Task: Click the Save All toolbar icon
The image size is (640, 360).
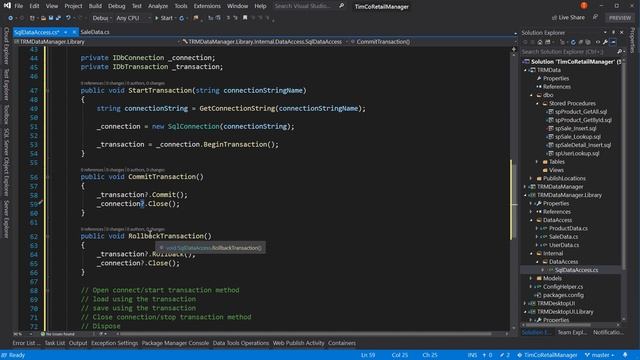Action: point(58,18)
